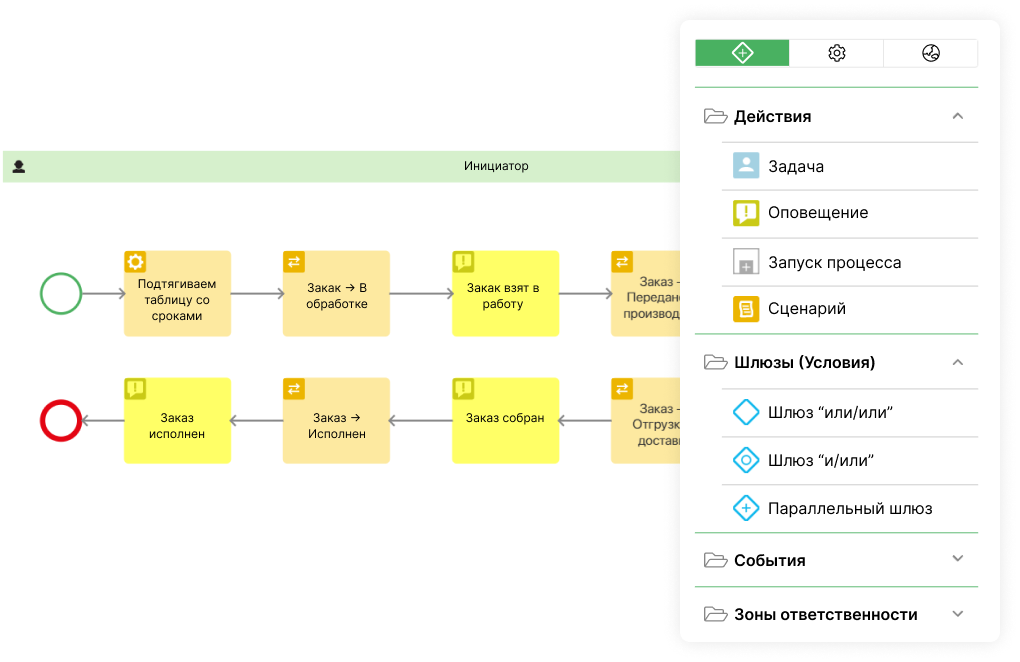Screen dimensions: 1020x662
Task: Click swap icon on Передан в производство block
Action: click(x=622, y=261)
